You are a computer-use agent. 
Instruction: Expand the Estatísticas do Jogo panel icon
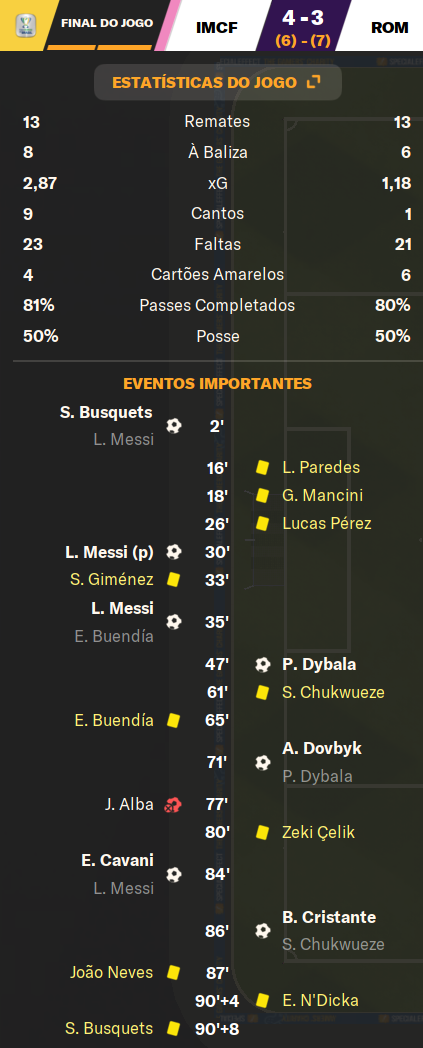point(313,82)
